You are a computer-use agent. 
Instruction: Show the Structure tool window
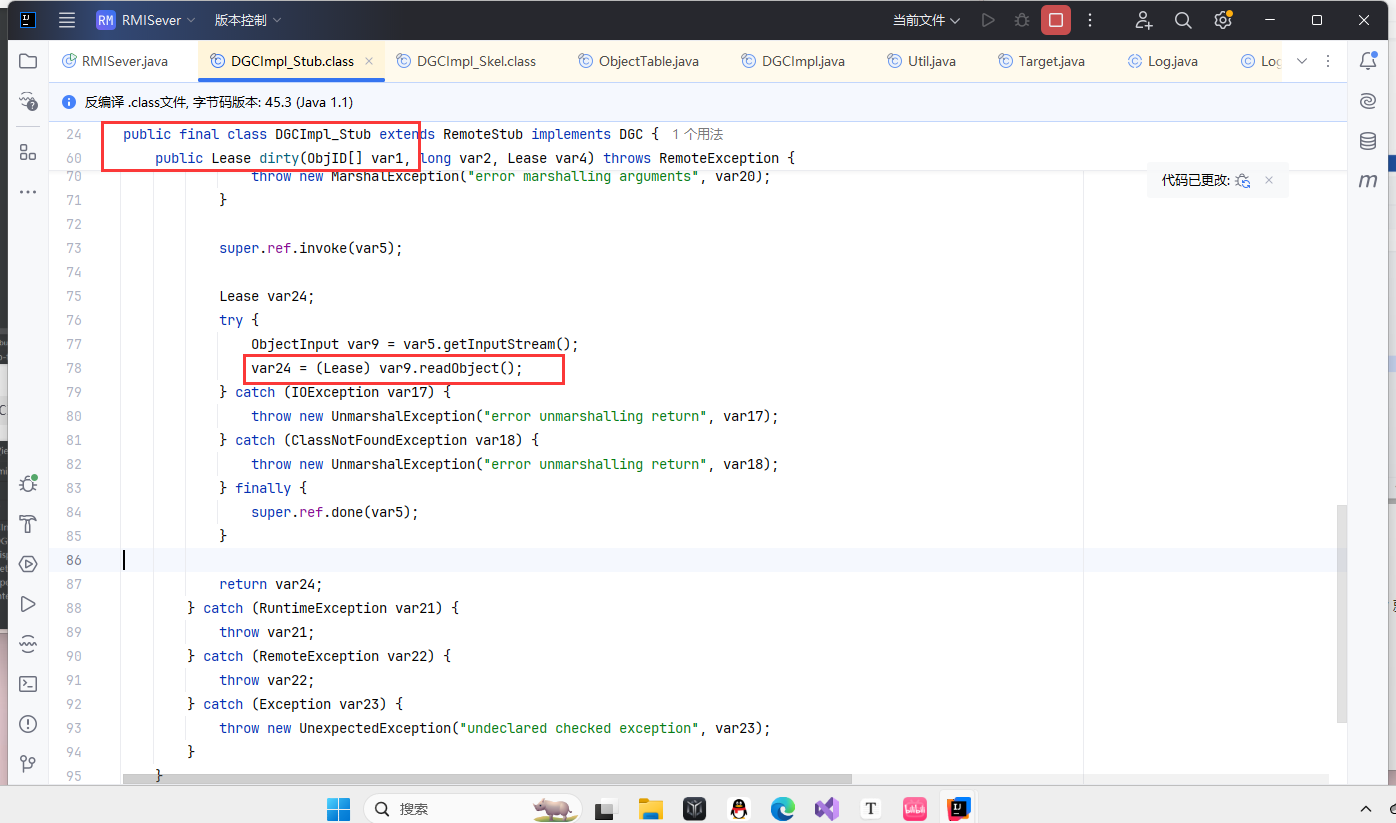[x=28, y=152]
